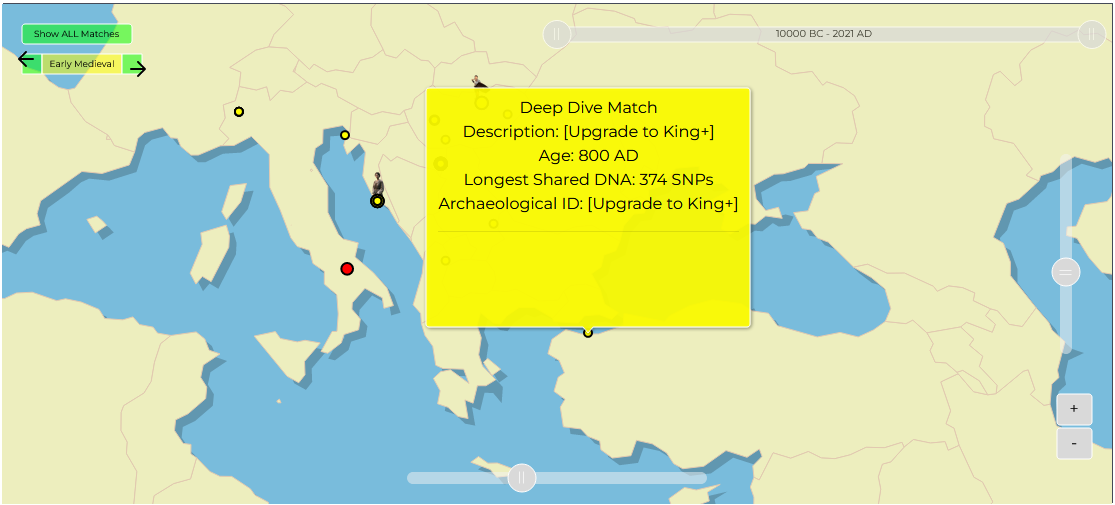The height and width of the screenshot is (505, 1115).
Task: Click the bottom horizontal slider handle
Action: [x=521, y=477]
